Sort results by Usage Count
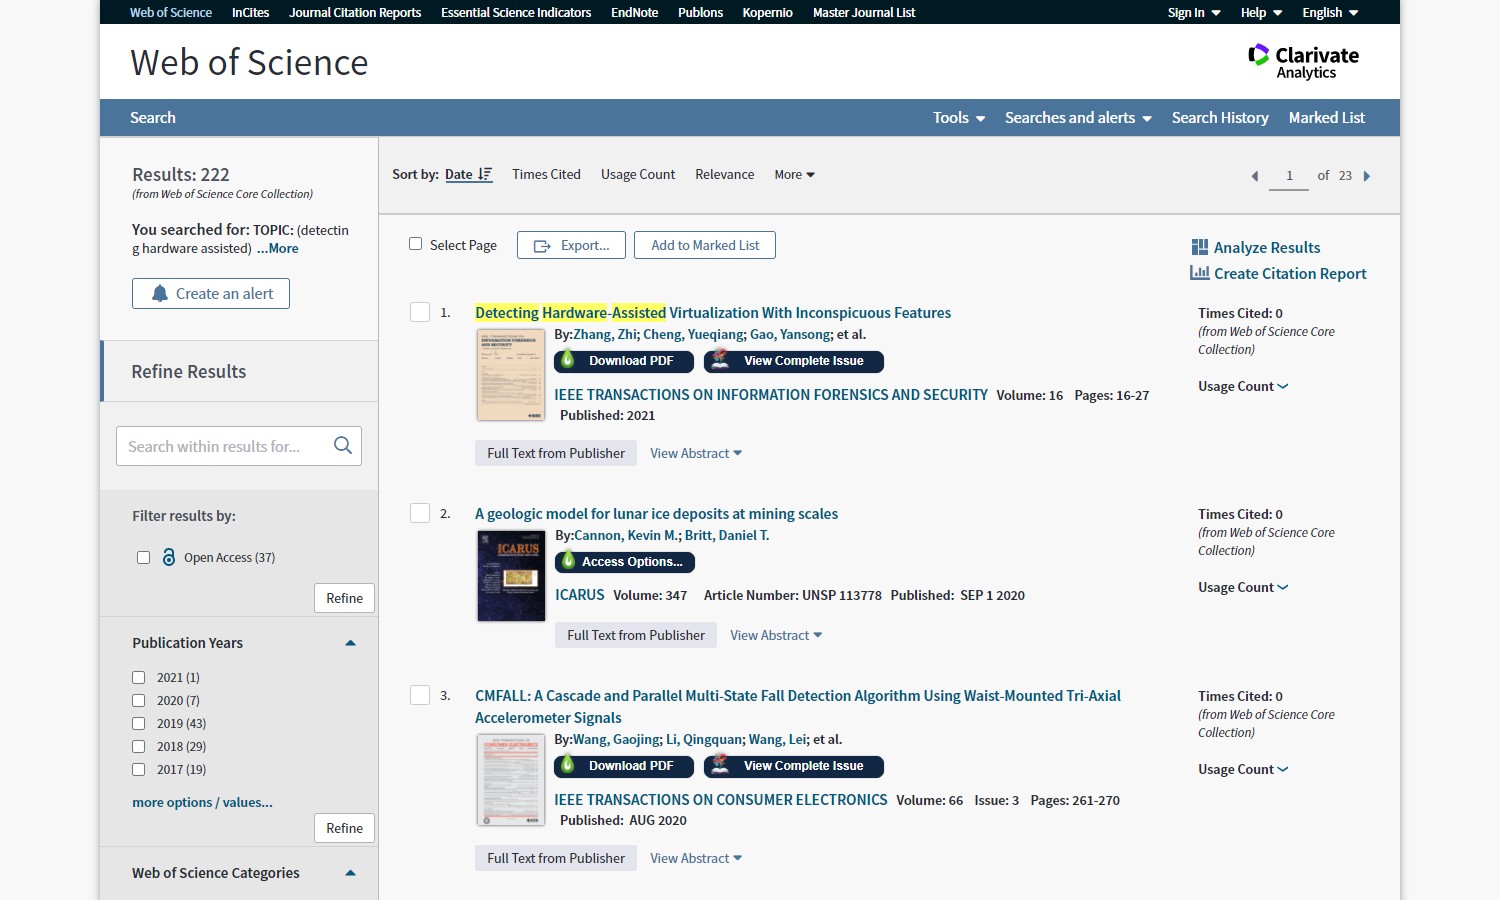The height and width of the screenshot is (900, 1500). pos(638,174)
